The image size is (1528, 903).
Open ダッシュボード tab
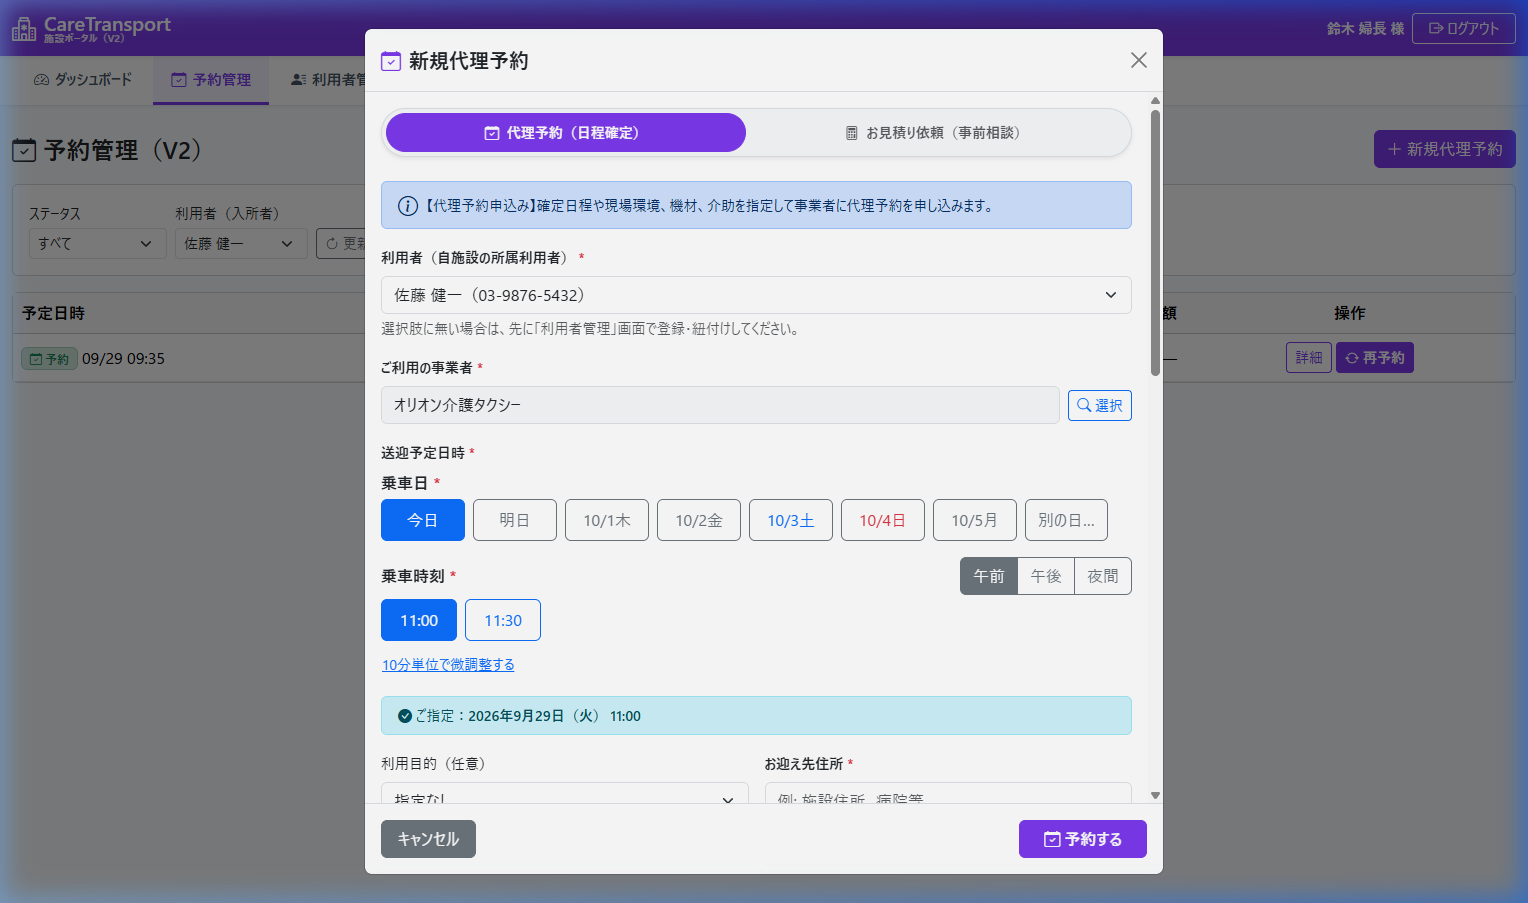[83, 80]
